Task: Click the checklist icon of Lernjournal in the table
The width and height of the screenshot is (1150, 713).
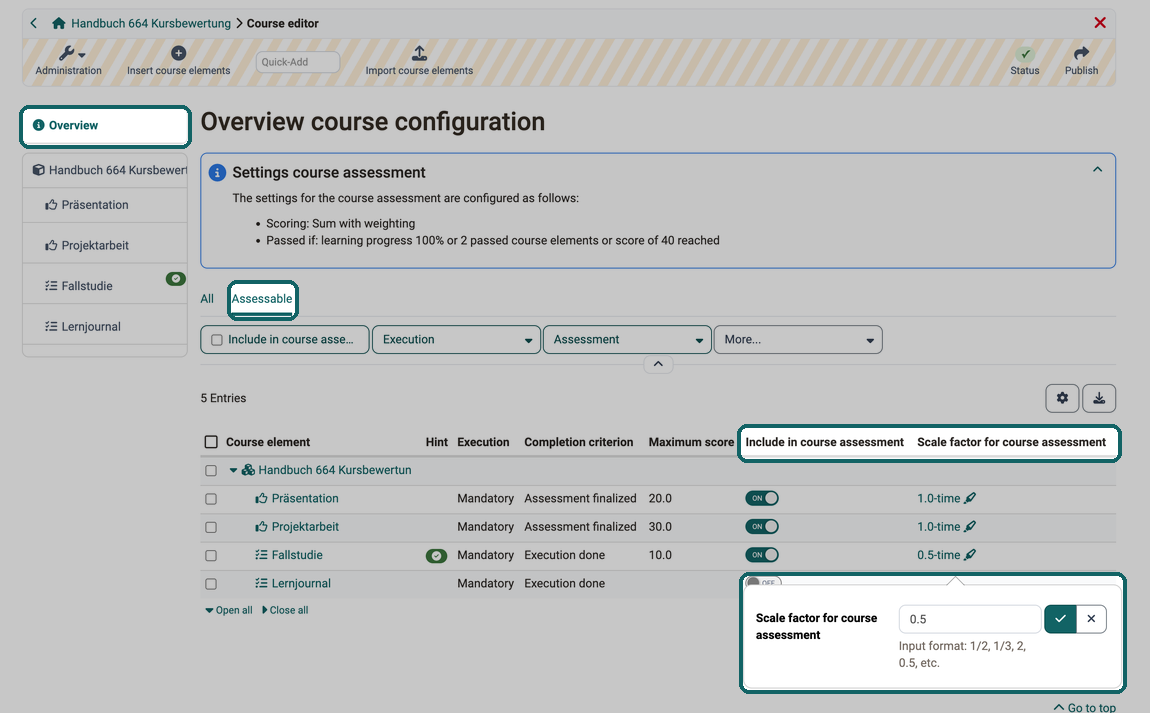Action: (x=261, y=583)
